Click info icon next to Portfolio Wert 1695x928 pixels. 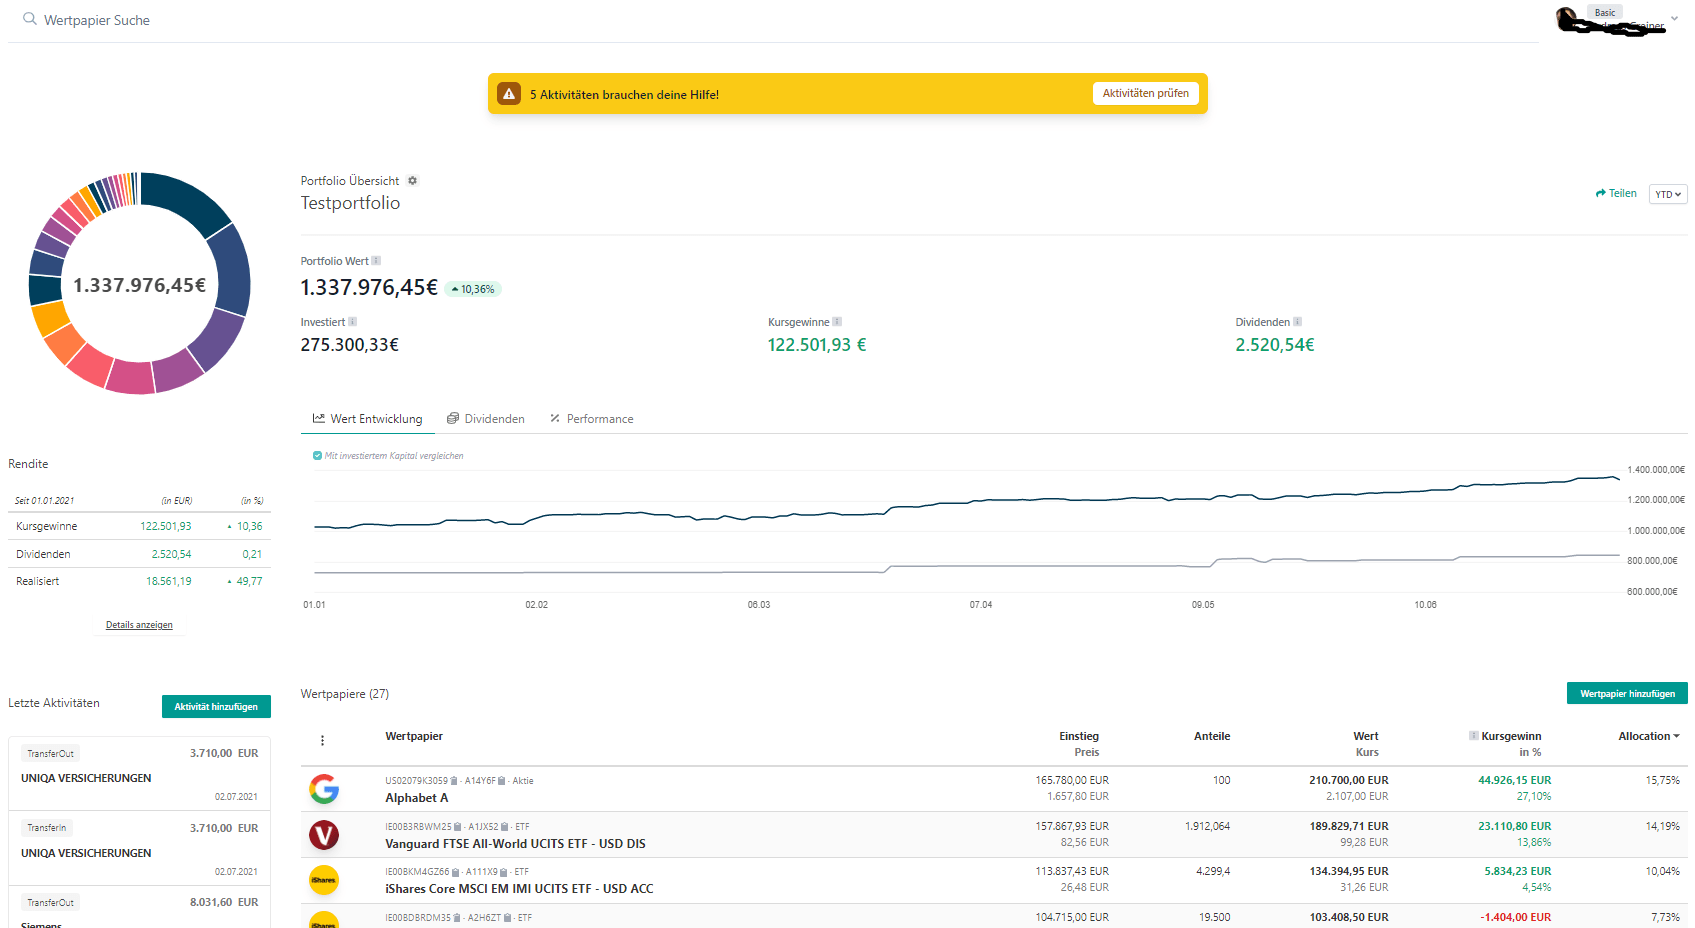tap(376, 261)
